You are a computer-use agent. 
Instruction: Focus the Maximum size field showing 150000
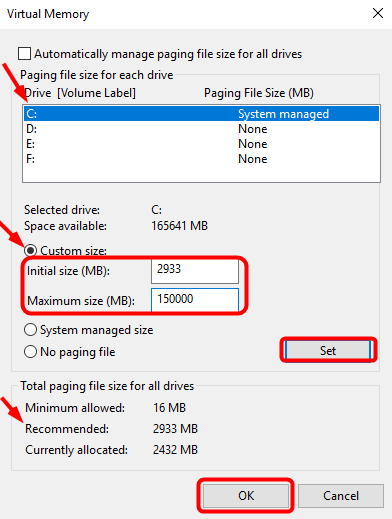(195, 299)
